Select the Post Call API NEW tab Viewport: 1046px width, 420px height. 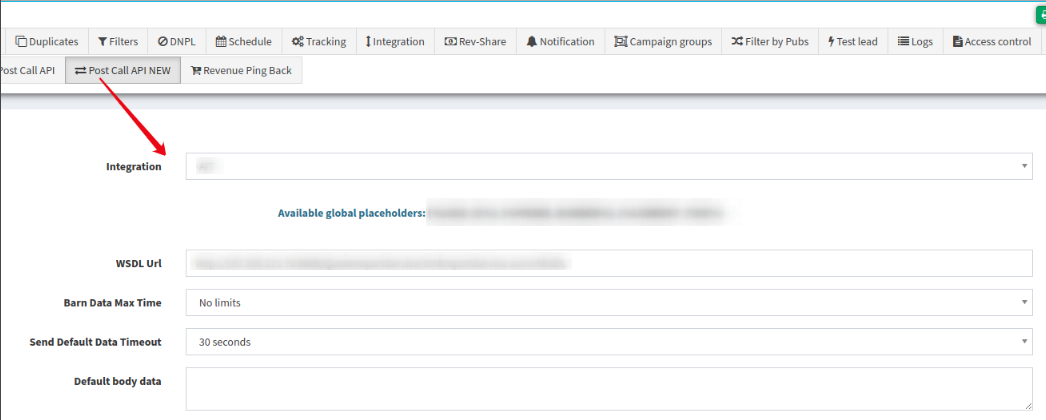(123, 71)
